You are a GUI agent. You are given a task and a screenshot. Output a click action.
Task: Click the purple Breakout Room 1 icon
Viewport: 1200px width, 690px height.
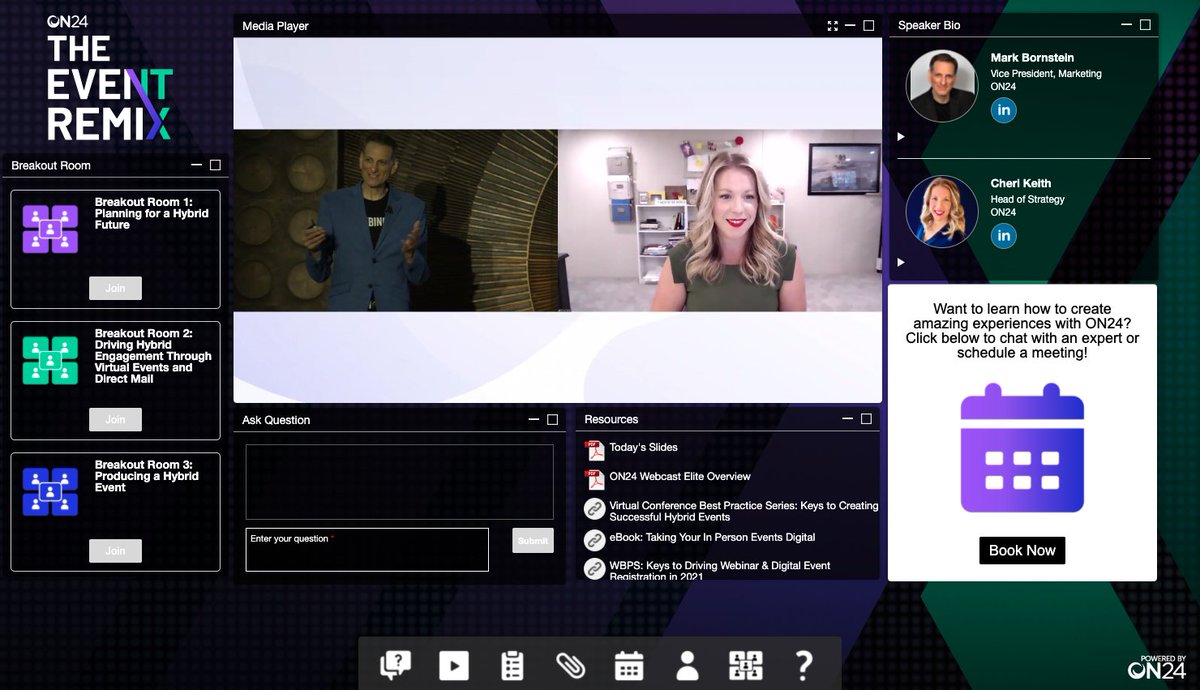50,229
